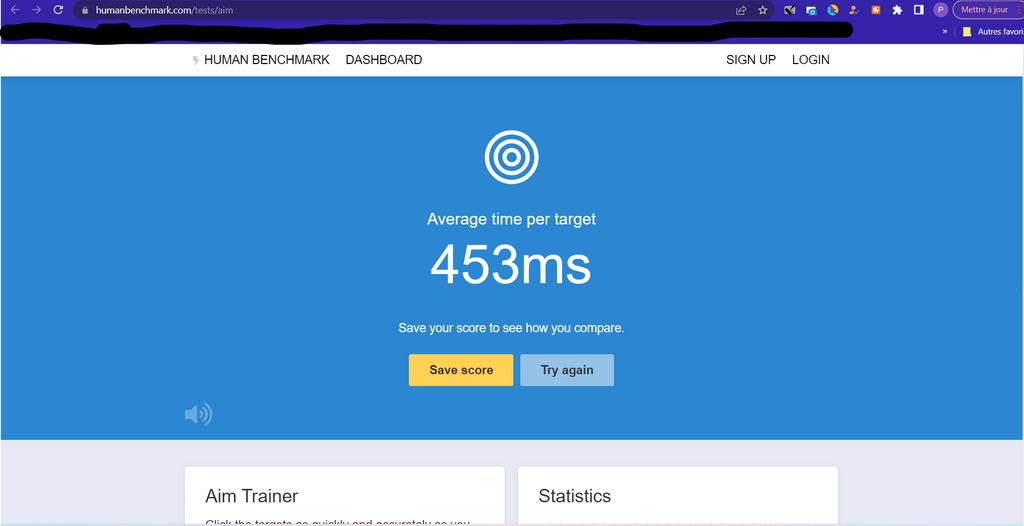This screenshot has width=1024, height=526.
Task: Click the share page icon
Action: coord(741,10)
